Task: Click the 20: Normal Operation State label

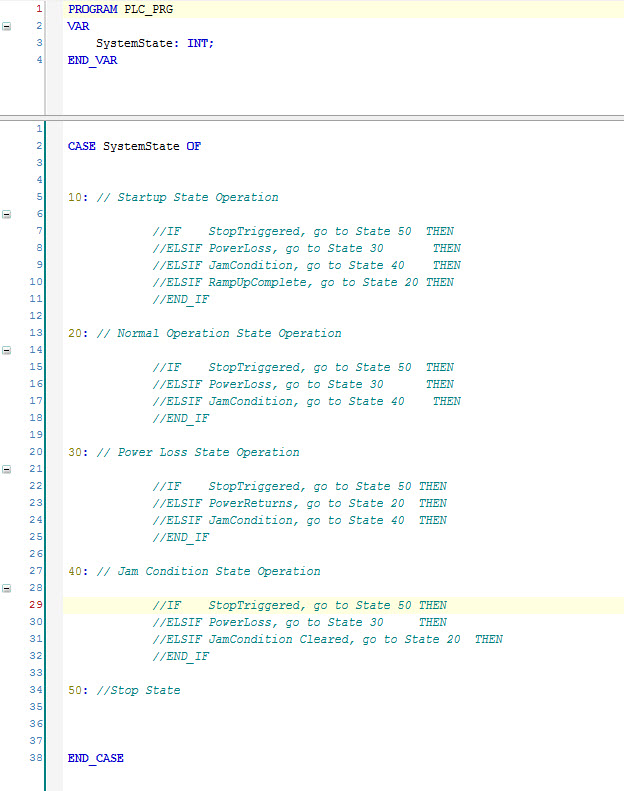Action: 205,333
